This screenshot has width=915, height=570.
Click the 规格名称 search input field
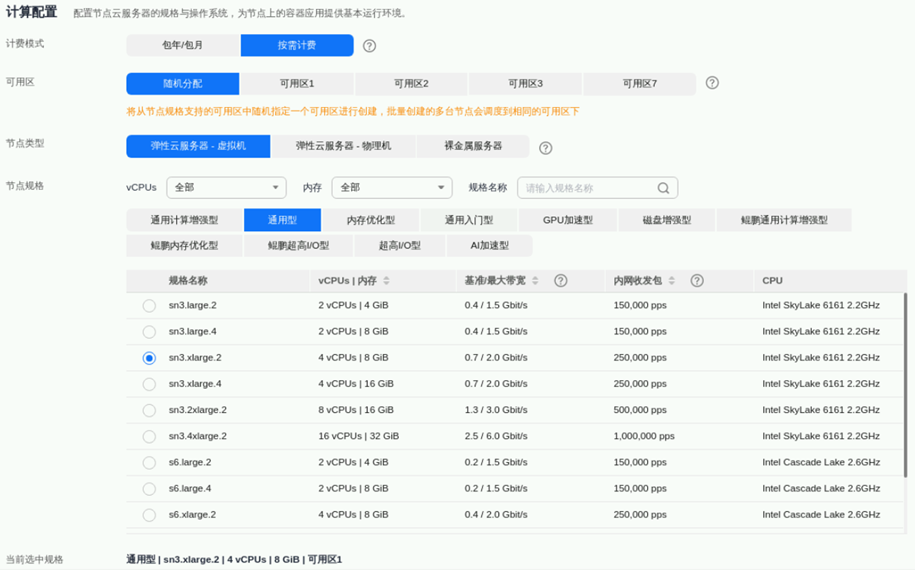[x=588, y=188]
